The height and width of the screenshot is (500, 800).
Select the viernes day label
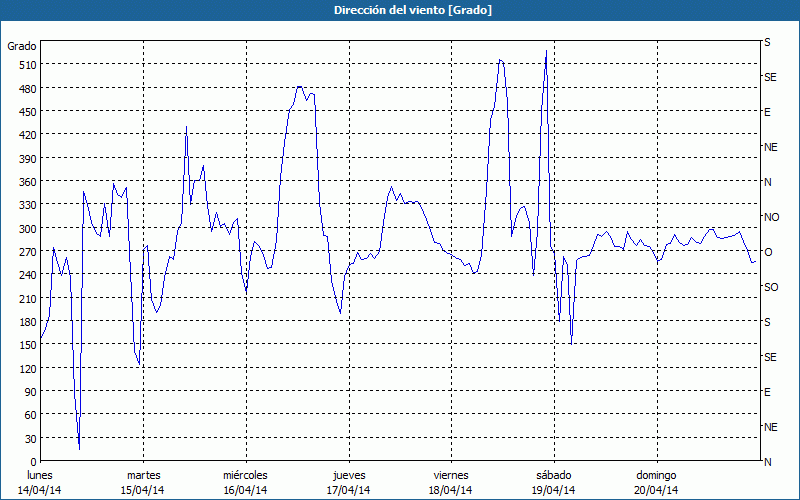coord(451,475)
